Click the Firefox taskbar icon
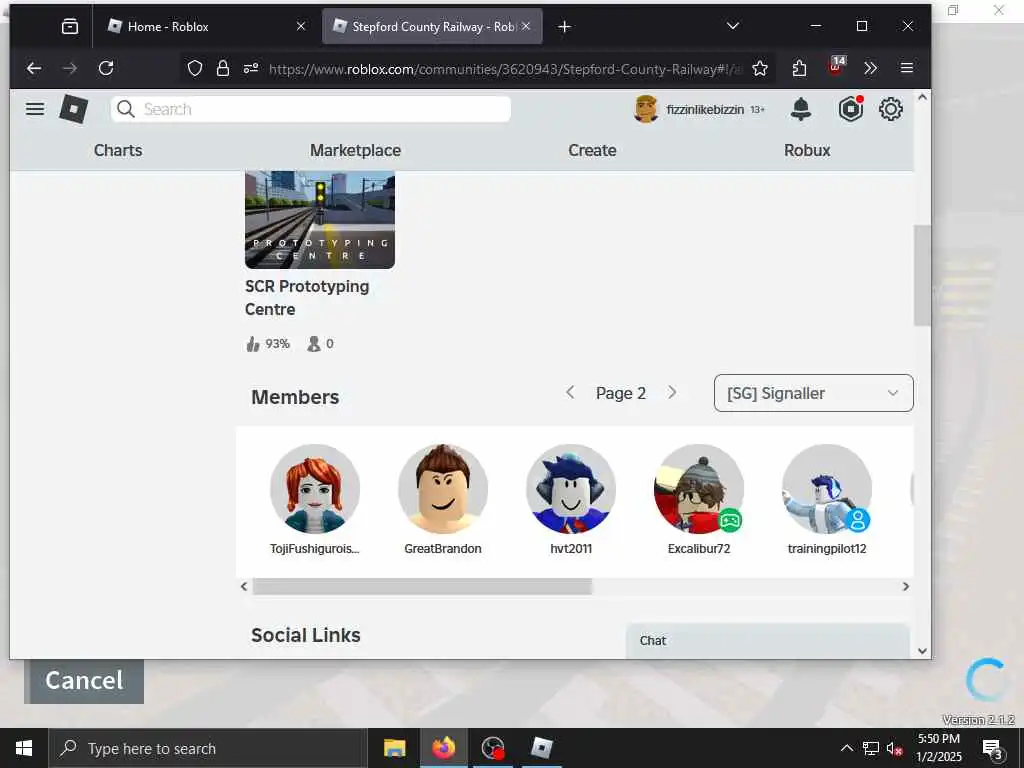Image resolution: width=1024 pixels, height=768 pixels. point(443,748)
